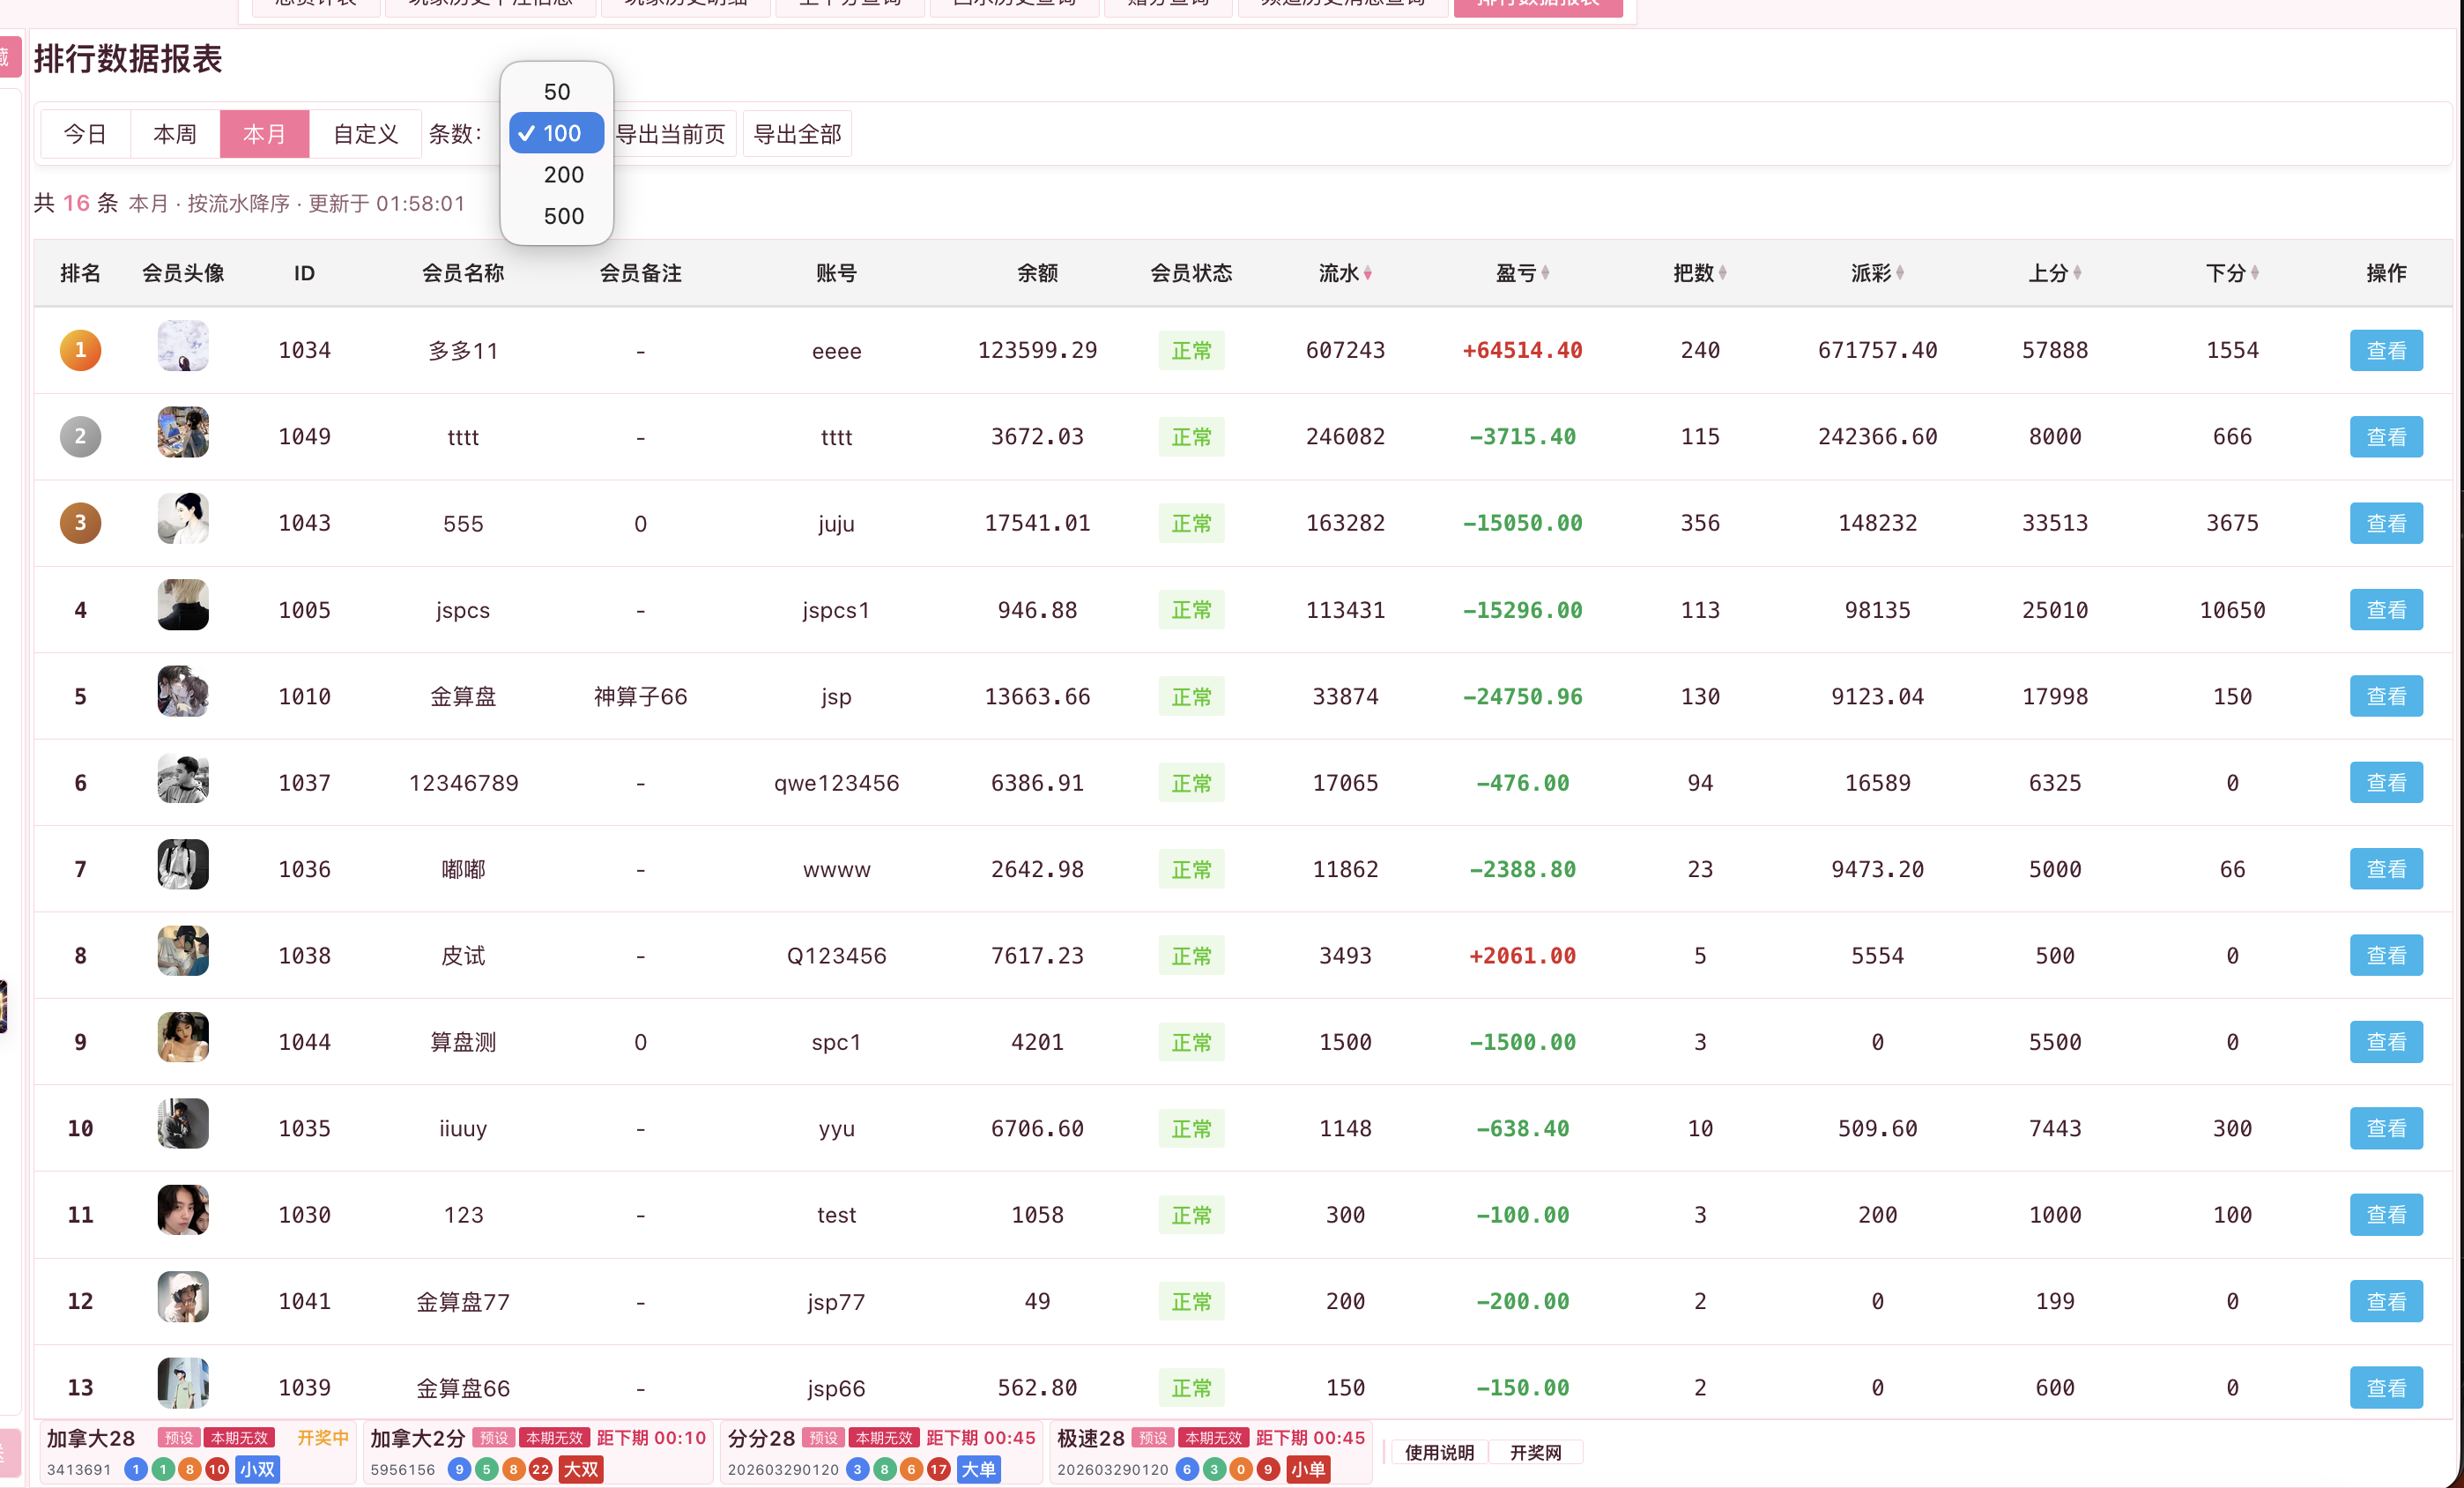This screenshot has height=1488, width=2464.
Task: Sort by 把数 column arrow
Action: pyautogui.click(x=1722, y=273)
